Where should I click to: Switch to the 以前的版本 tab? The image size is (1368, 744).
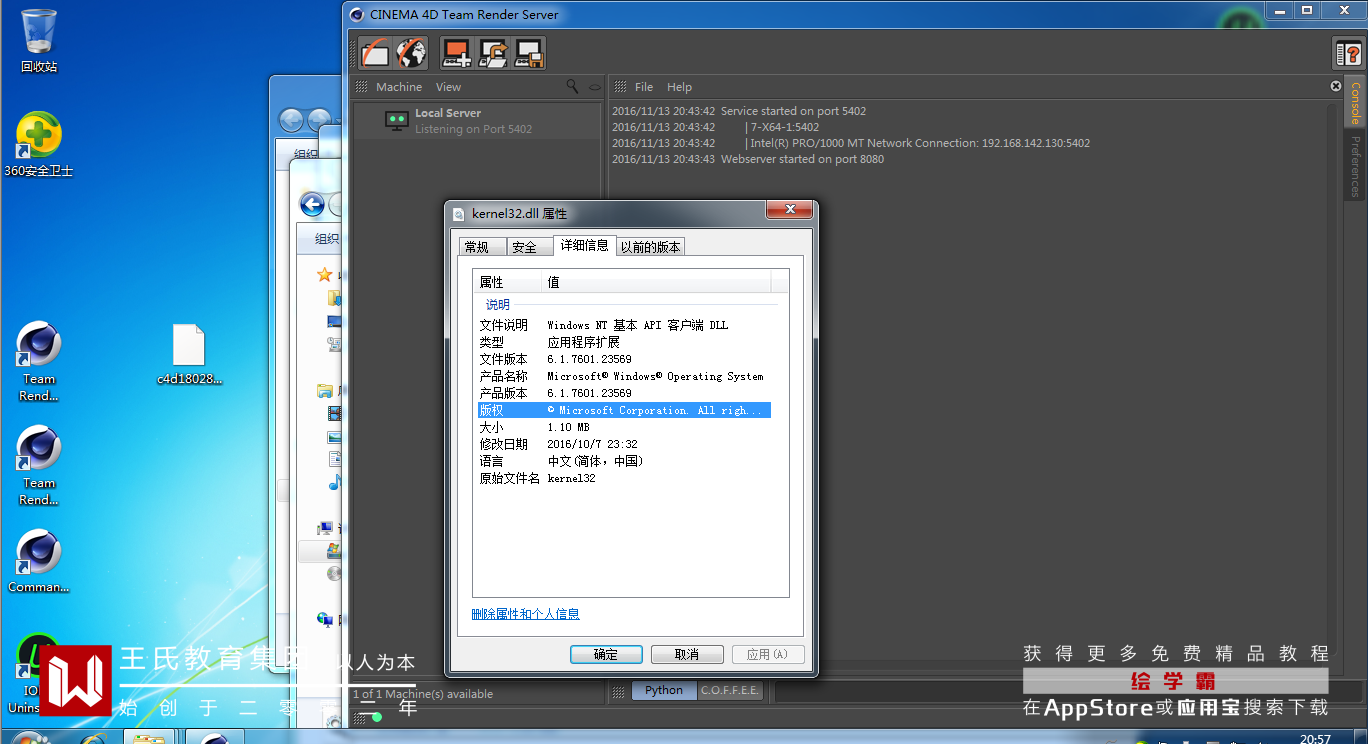click(x=650, y=247)
